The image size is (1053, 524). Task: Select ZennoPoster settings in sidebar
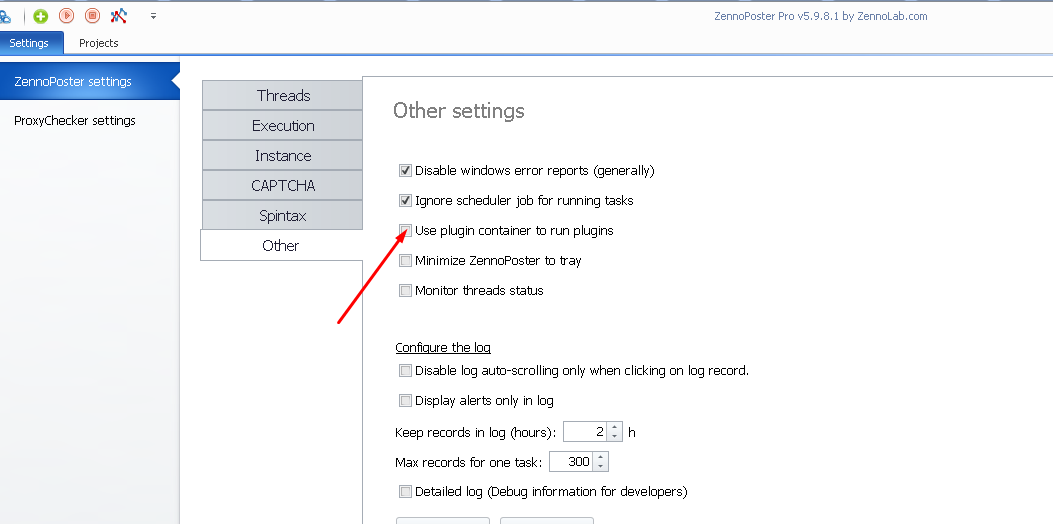coord(90,81)
